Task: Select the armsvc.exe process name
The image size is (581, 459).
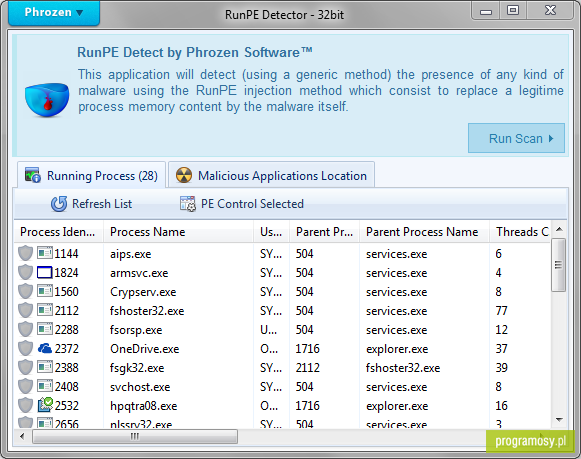Action: (x=139, y=273)
